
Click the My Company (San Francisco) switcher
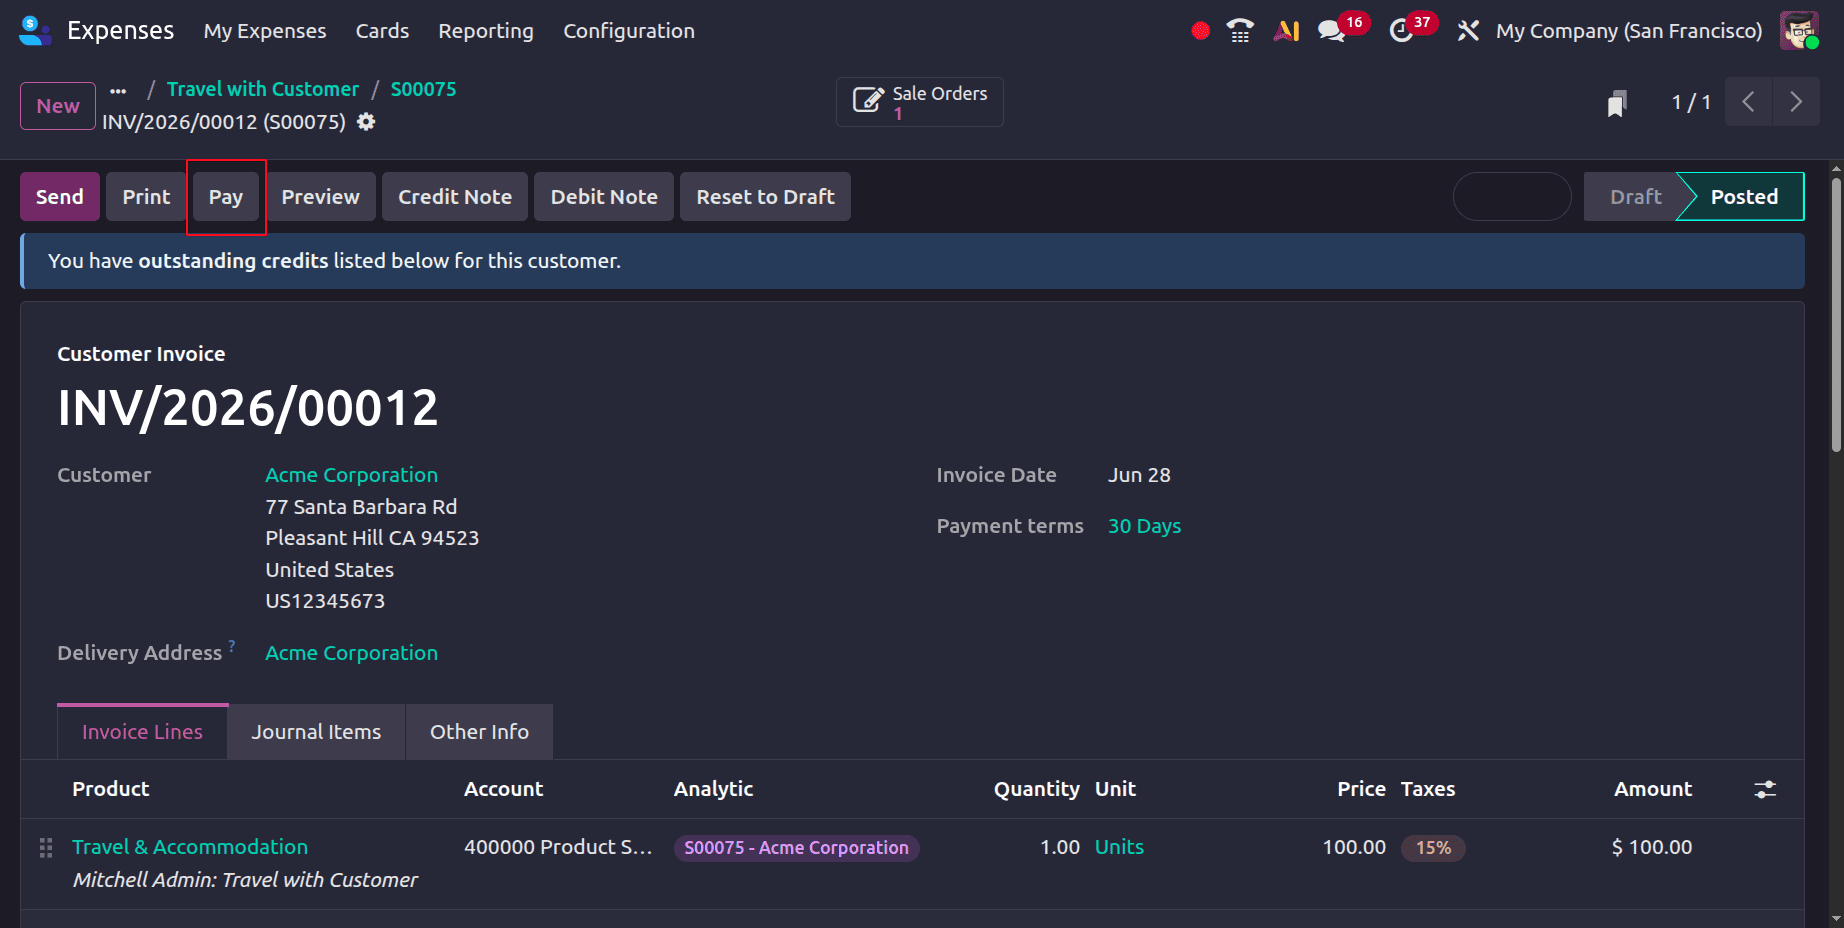coord(1629,31)
